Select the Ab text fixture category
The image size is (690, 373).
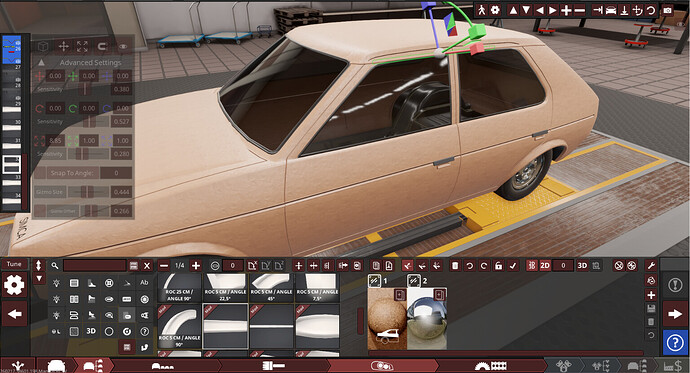pyautogui.click(x=144, y=283)
